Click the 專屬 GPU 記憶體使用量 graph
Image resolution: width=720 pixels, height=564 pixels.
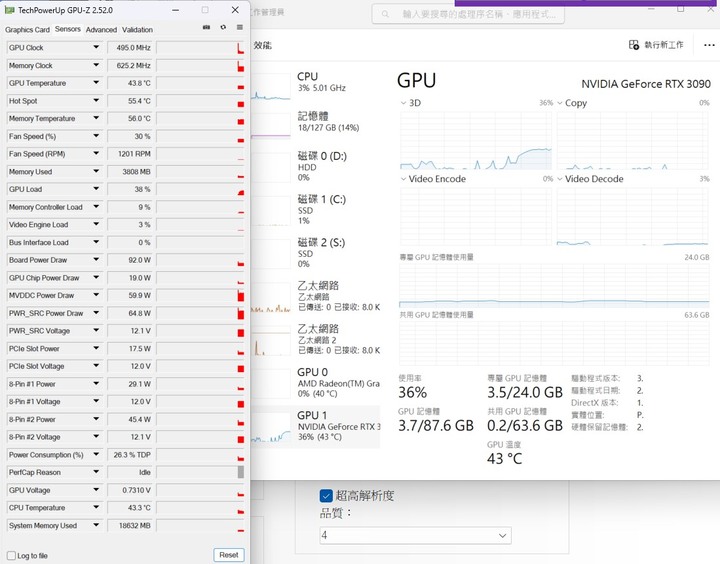pos(554,285)
